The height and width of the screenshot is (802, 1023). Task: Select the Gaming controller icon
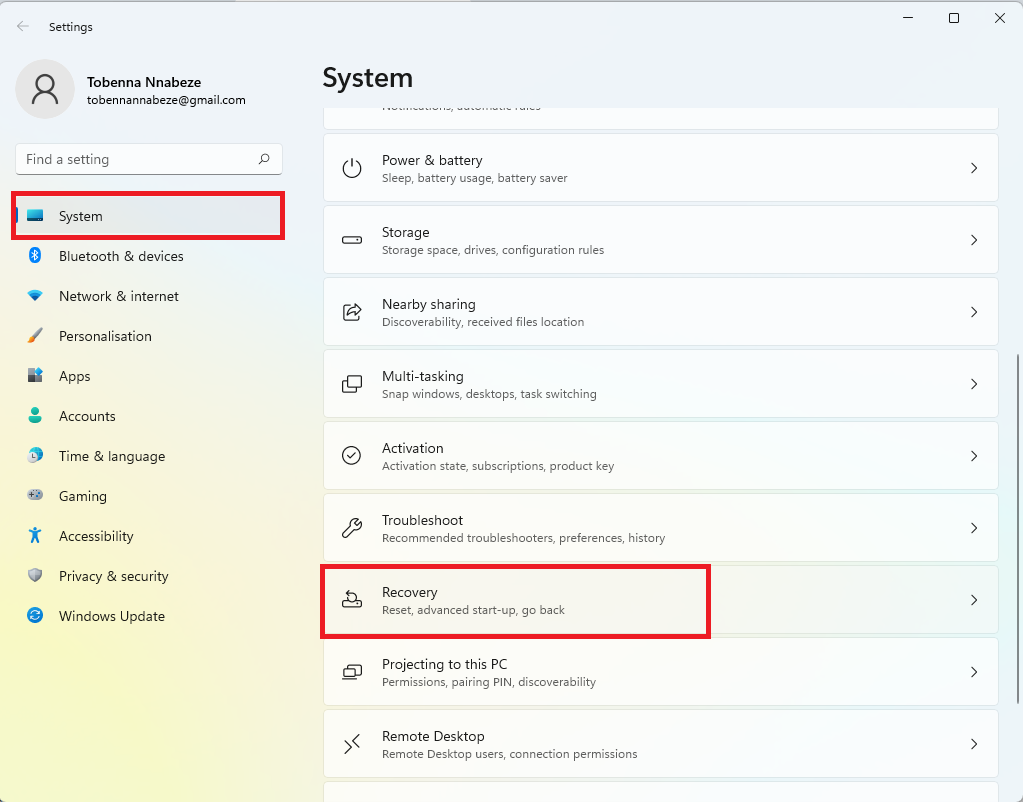(36, 496)
